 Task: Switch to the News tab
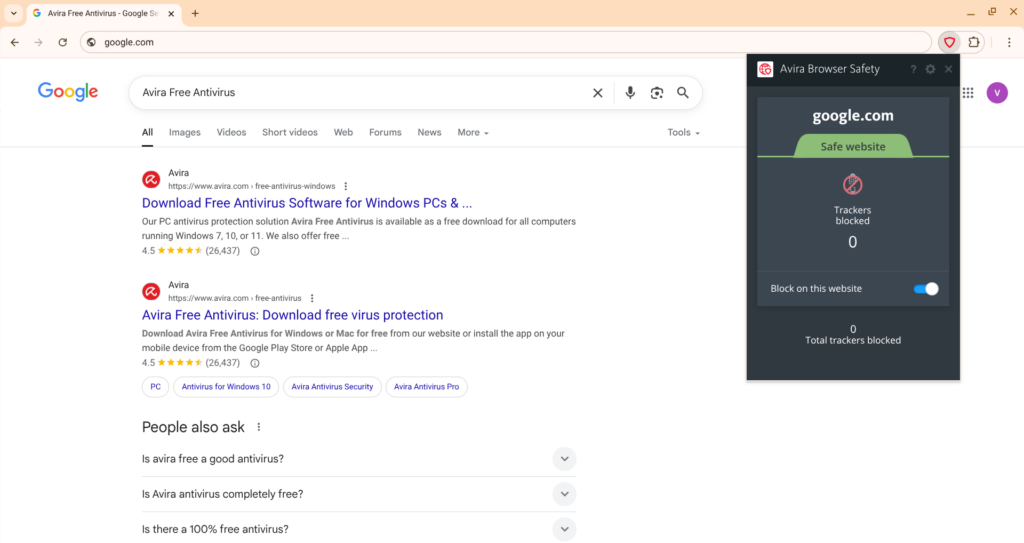(x=429, y=133)
